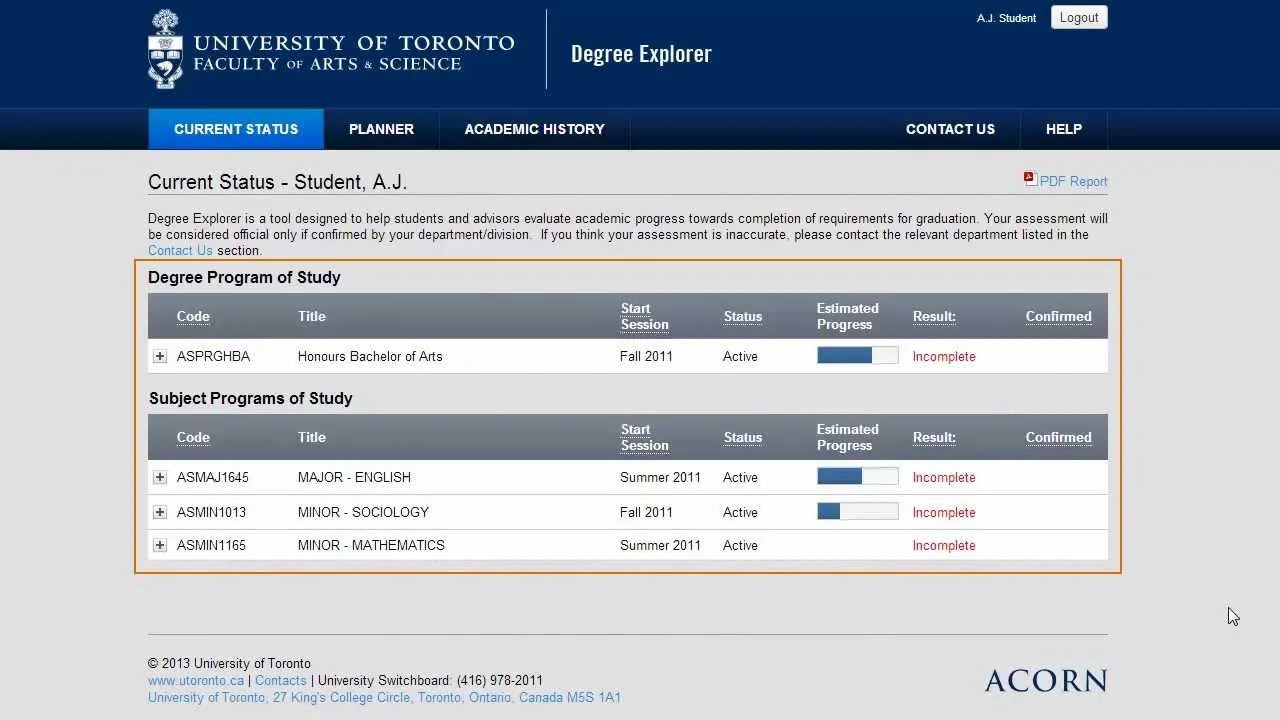
Task: Sort degree table by Code header
Action: point(193,316)
